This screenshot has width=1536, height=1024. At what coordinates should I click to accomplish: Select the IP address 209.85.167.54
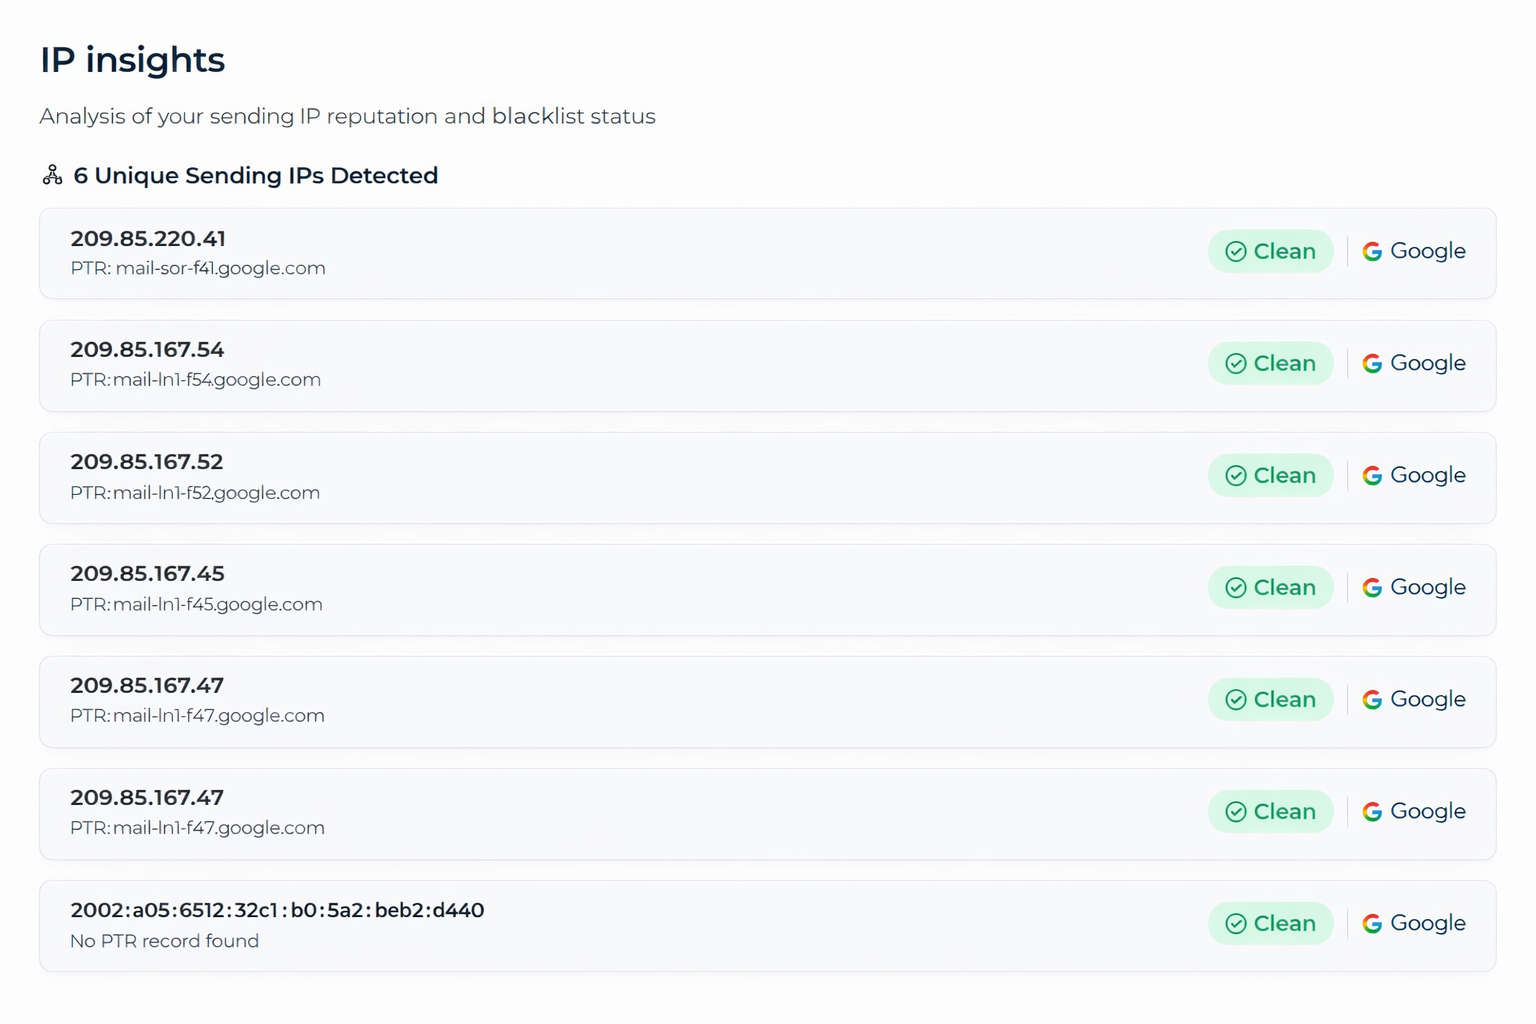[147, 349]
